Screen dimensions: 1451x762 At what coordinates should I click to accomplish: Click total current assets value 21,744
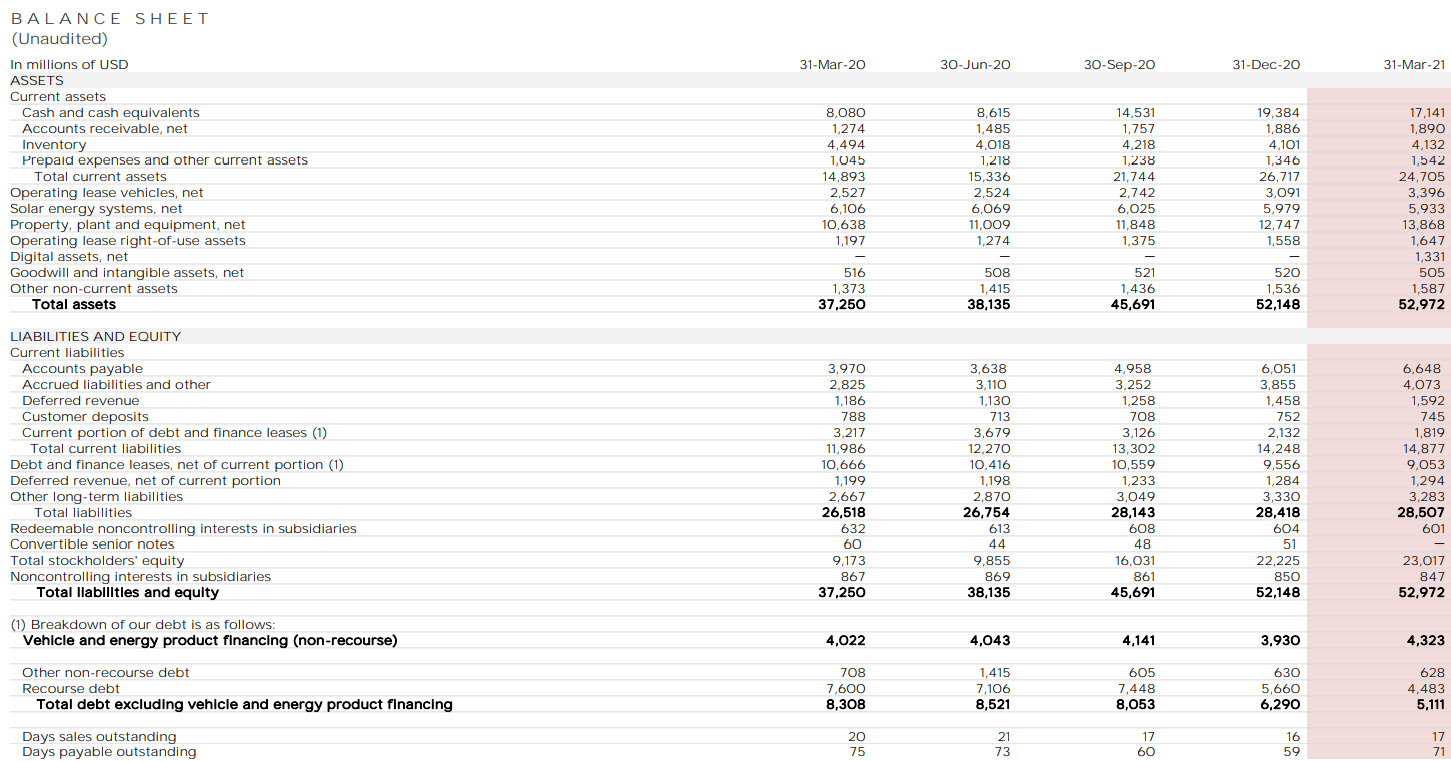pyautogui.click(x=1135, y=176)
